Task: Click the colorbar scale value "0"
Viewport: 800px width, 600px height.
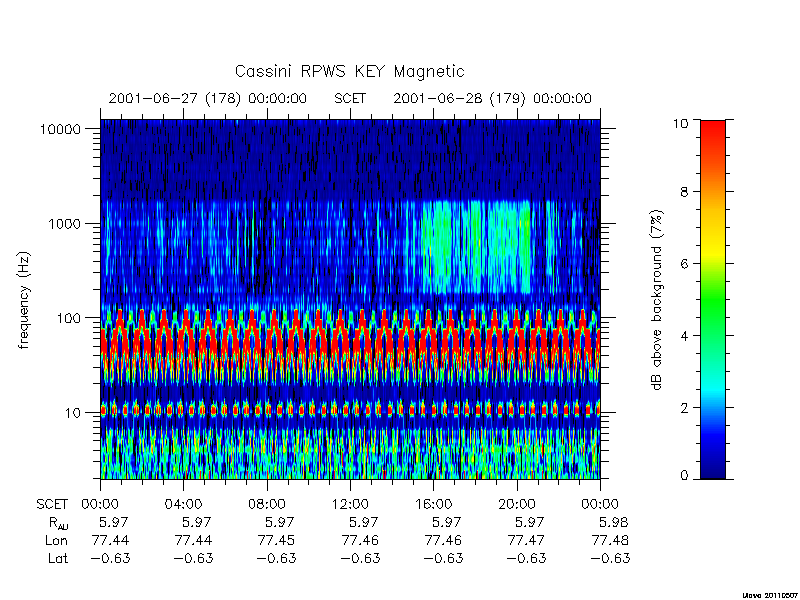Action: coord(684,476)
